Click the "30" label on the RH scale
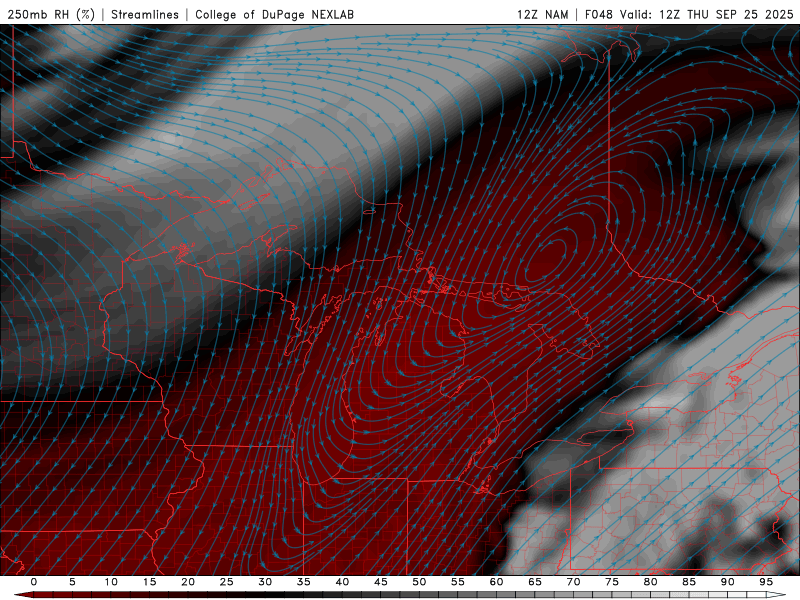Image resolution: width=800 pixels, height=600 pixels. coord(265,582)
